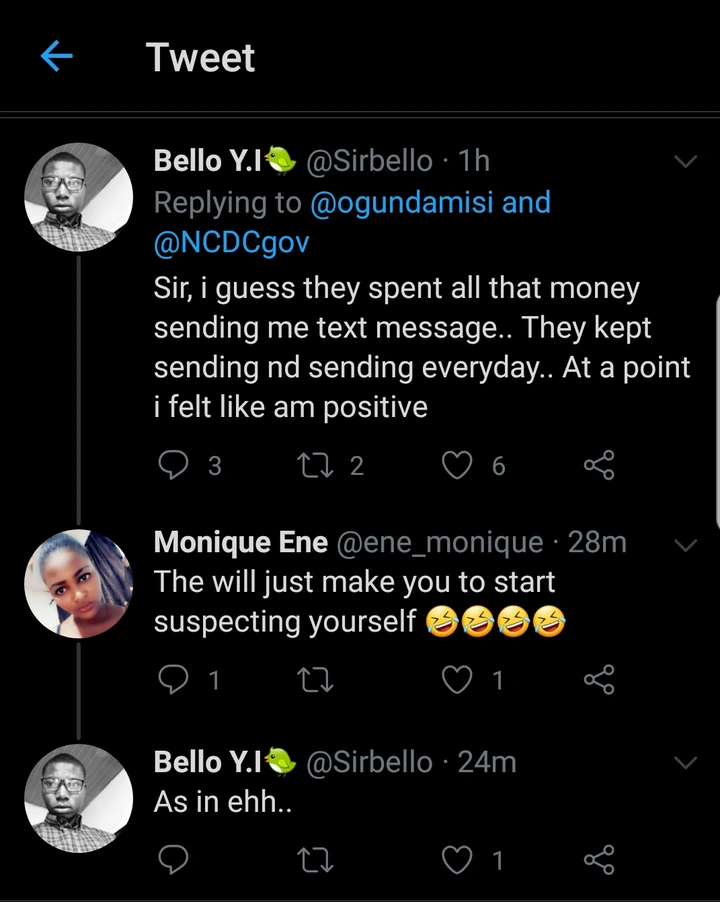Tap the back arrow icon
Screen dimensions: 720x902
(x=57, y=57)
